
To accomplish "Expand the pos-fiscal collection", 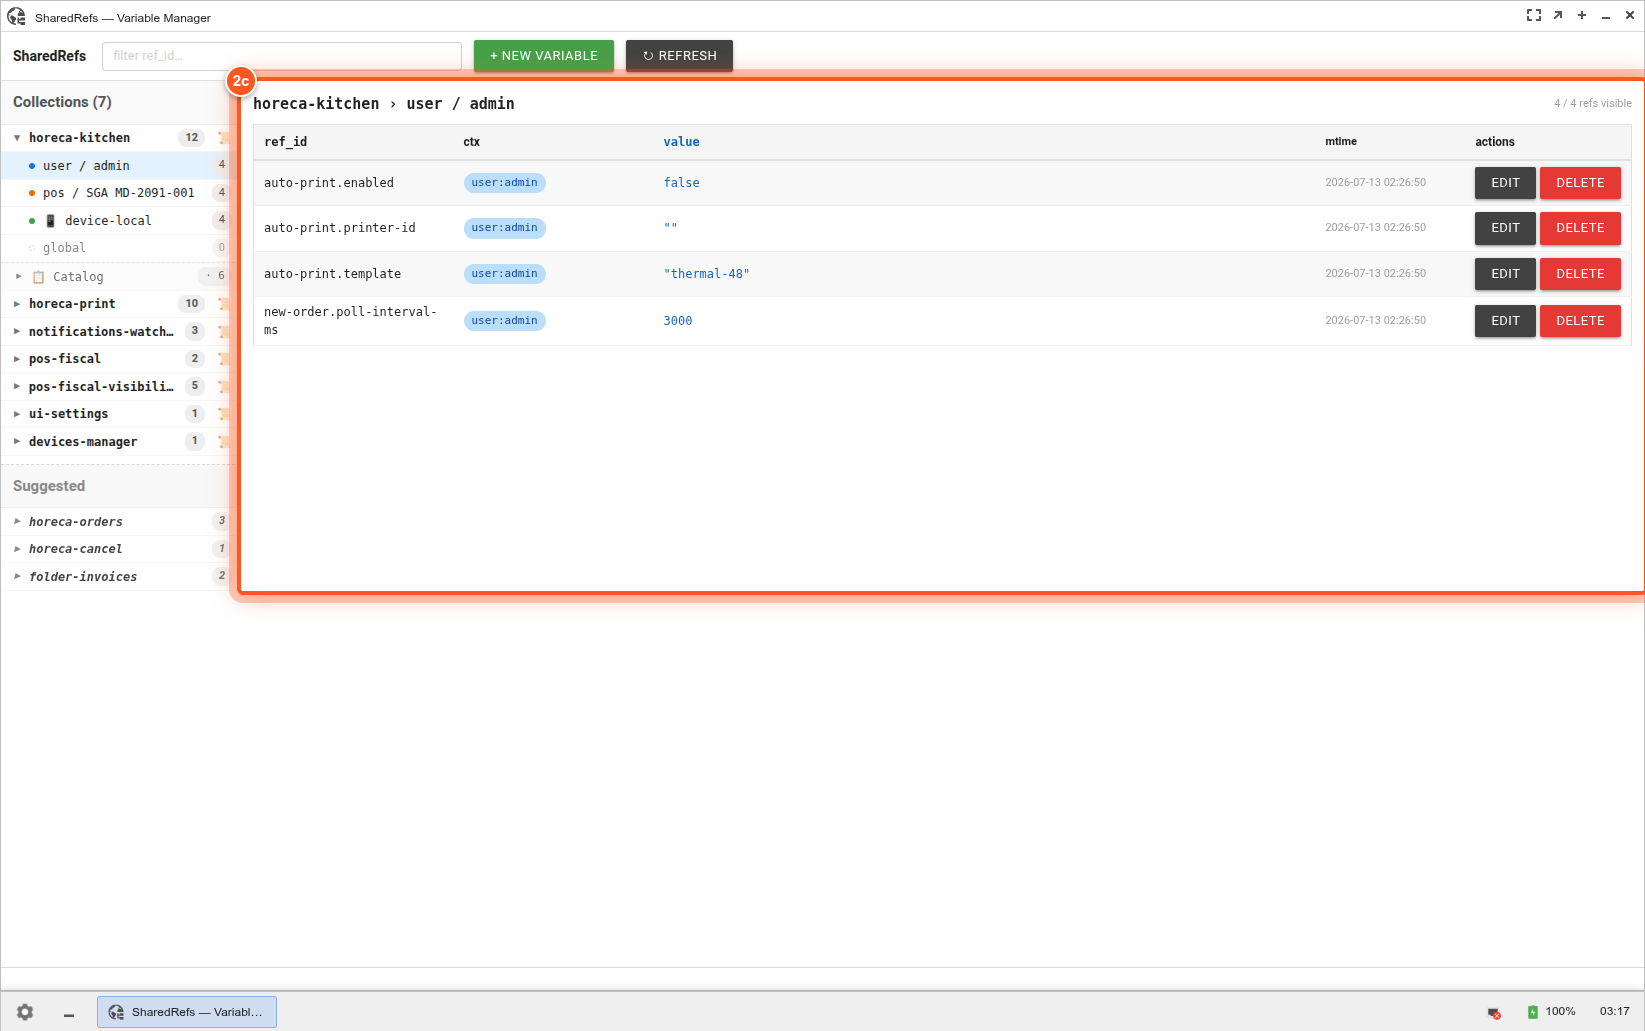I will click(x=17, y=359).
